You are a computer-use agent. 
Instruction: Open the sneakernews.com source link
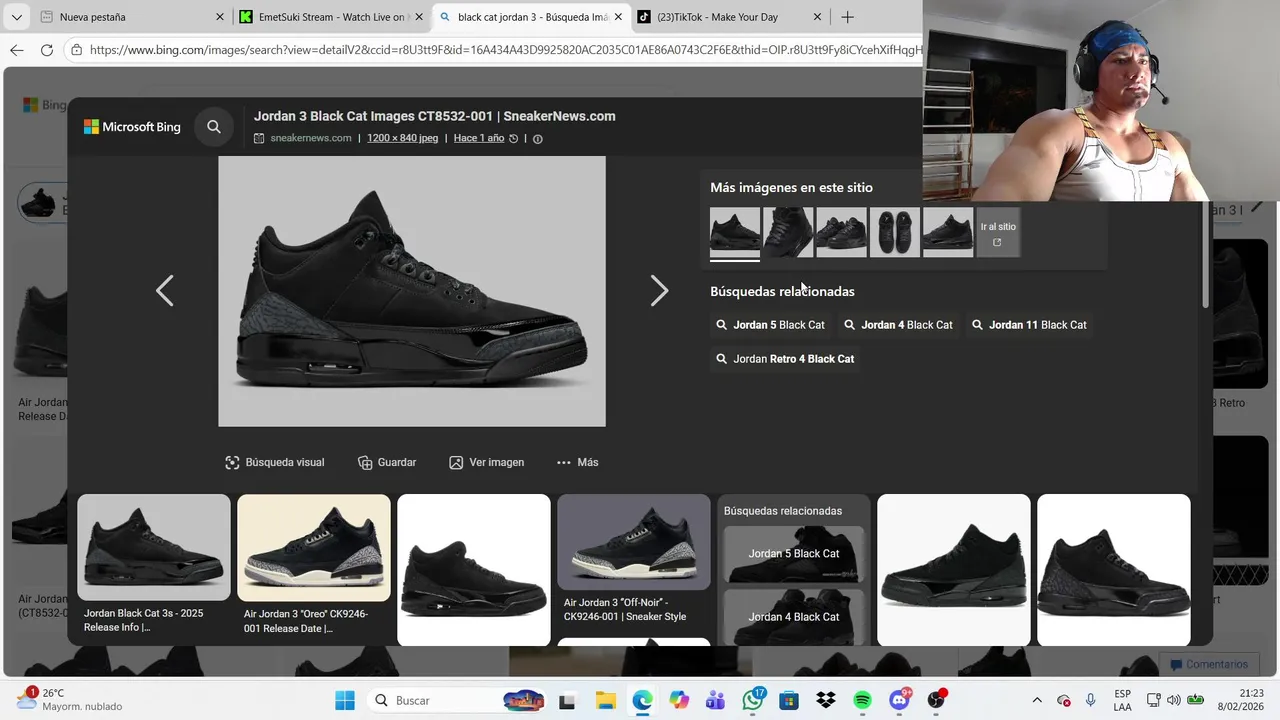[310, 138]
